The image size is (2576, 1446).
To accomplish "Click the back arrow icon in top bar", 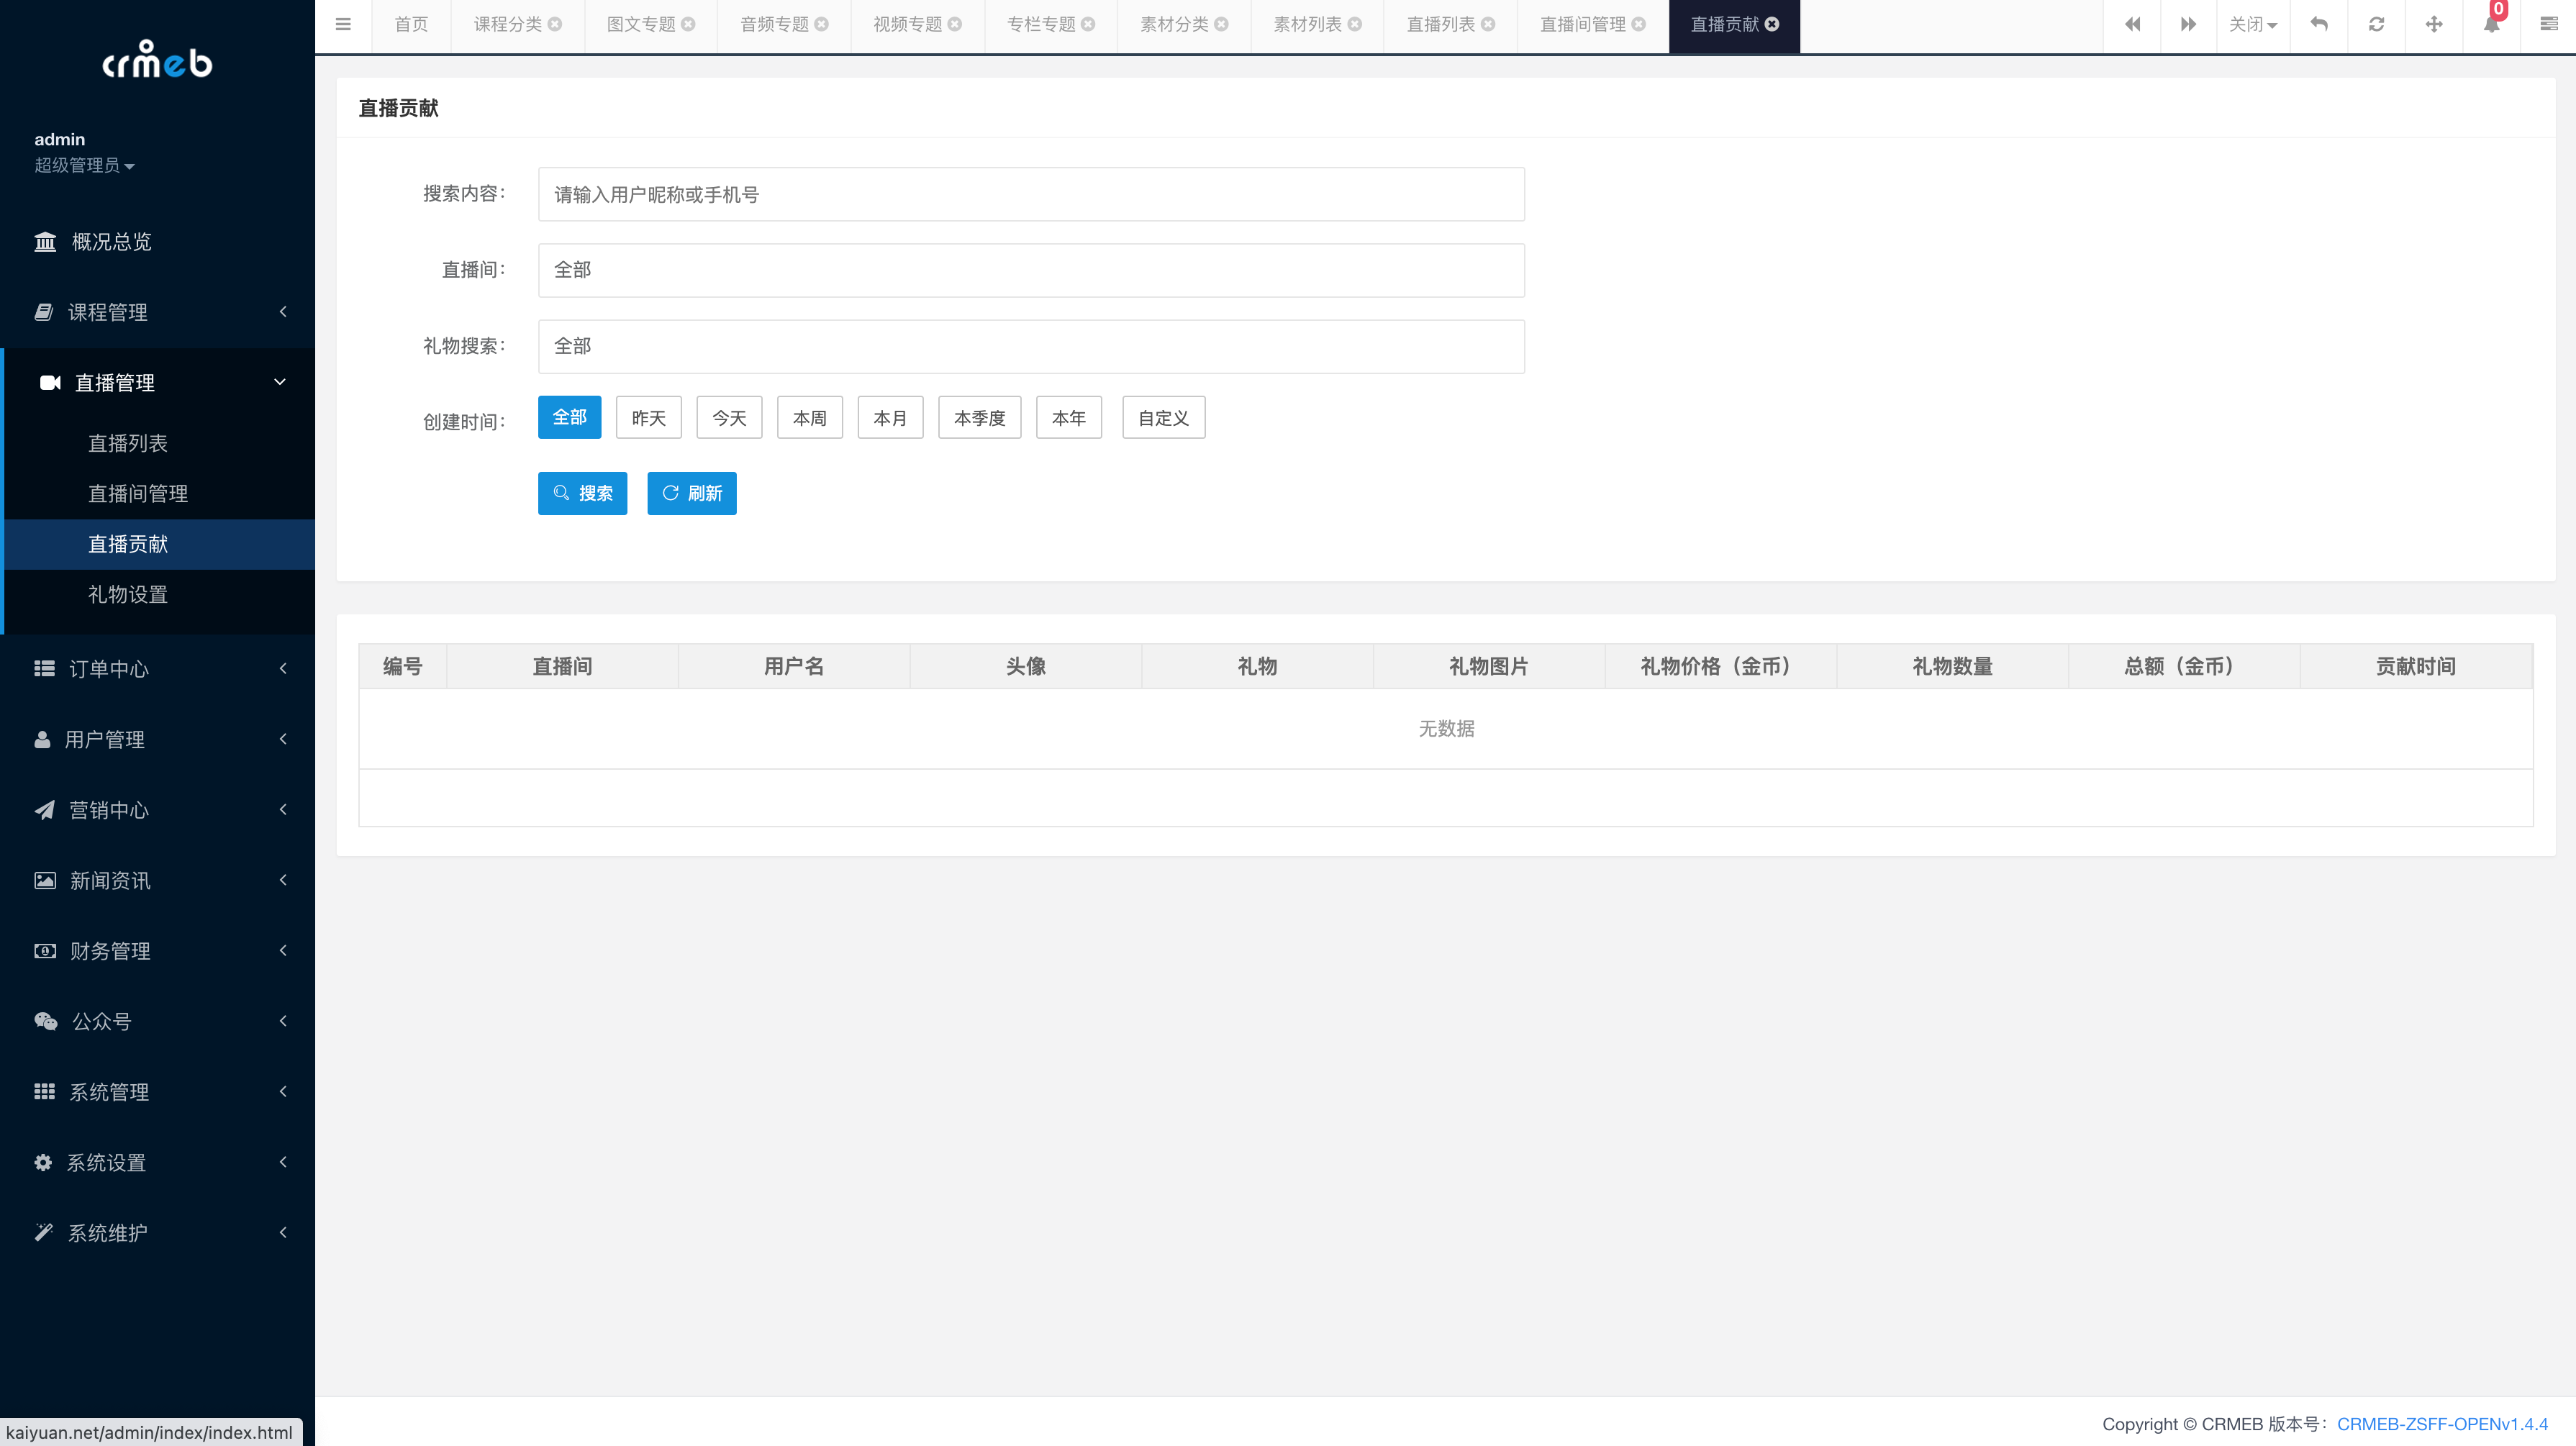I will tap(2319, 24).
